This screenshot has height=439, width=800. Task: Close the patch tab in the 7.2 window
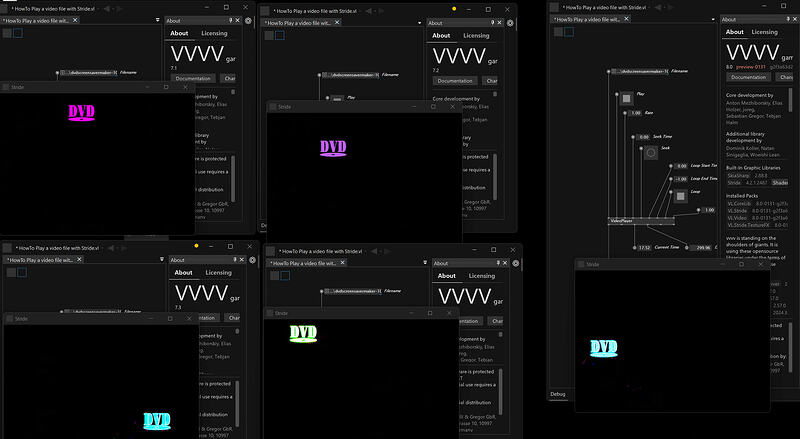(x=337, y=22)
